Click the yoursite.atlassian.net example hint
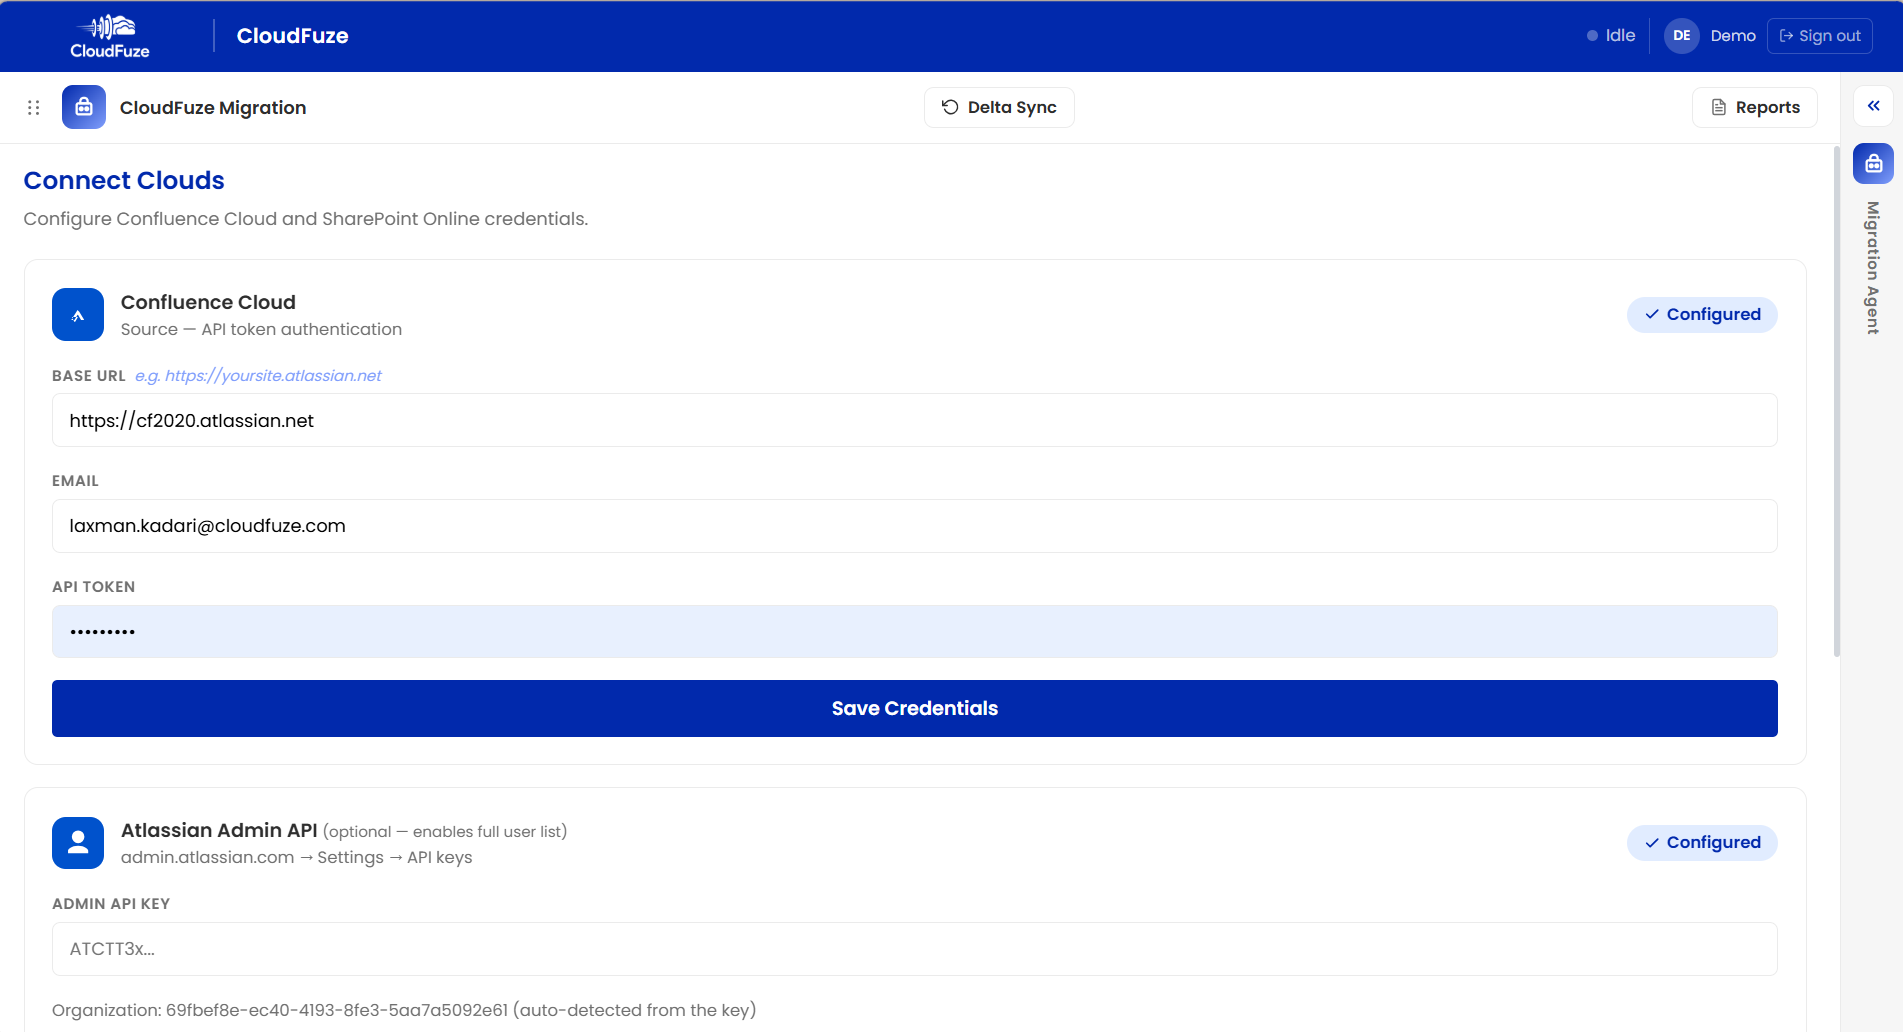 (259, 376)
